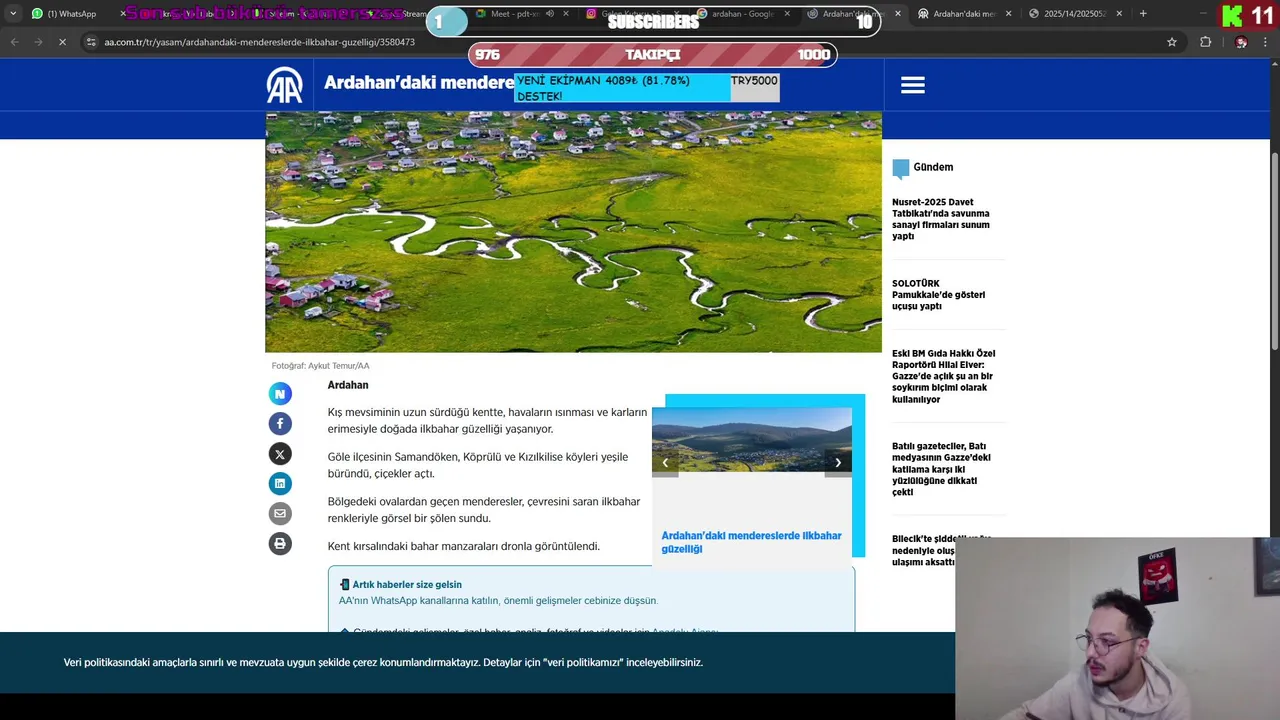Open browser profile avatar
1280x720 pixels.
1241,42
